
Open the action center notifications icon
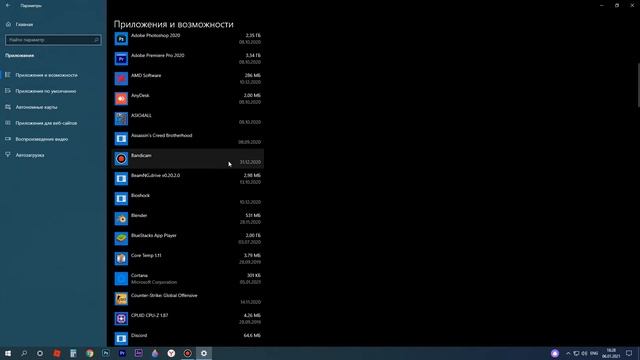click(629, 353)
